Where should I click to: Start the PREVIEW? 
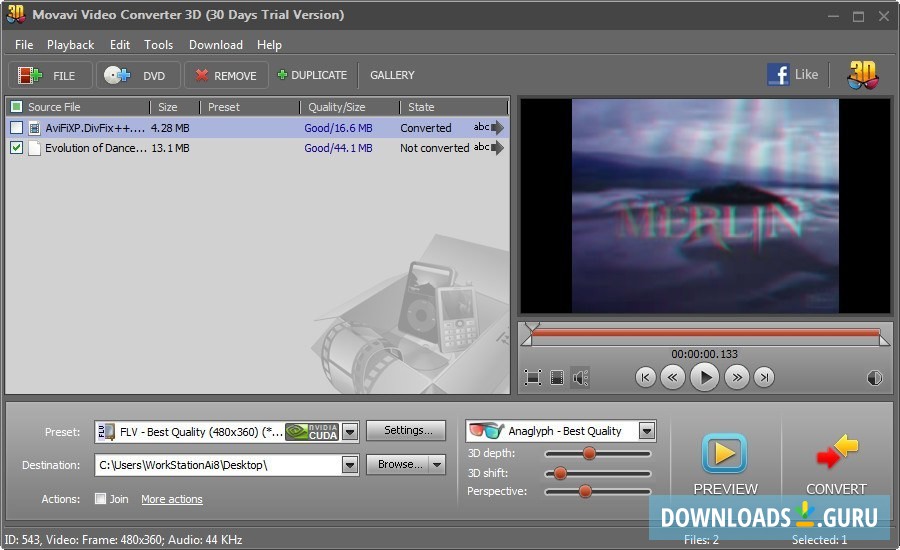pos(725,464)
